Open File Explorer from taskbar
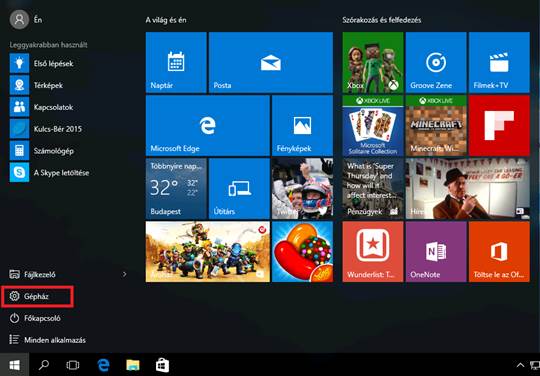This screenshot has width=540, height=376. point(133,365)
